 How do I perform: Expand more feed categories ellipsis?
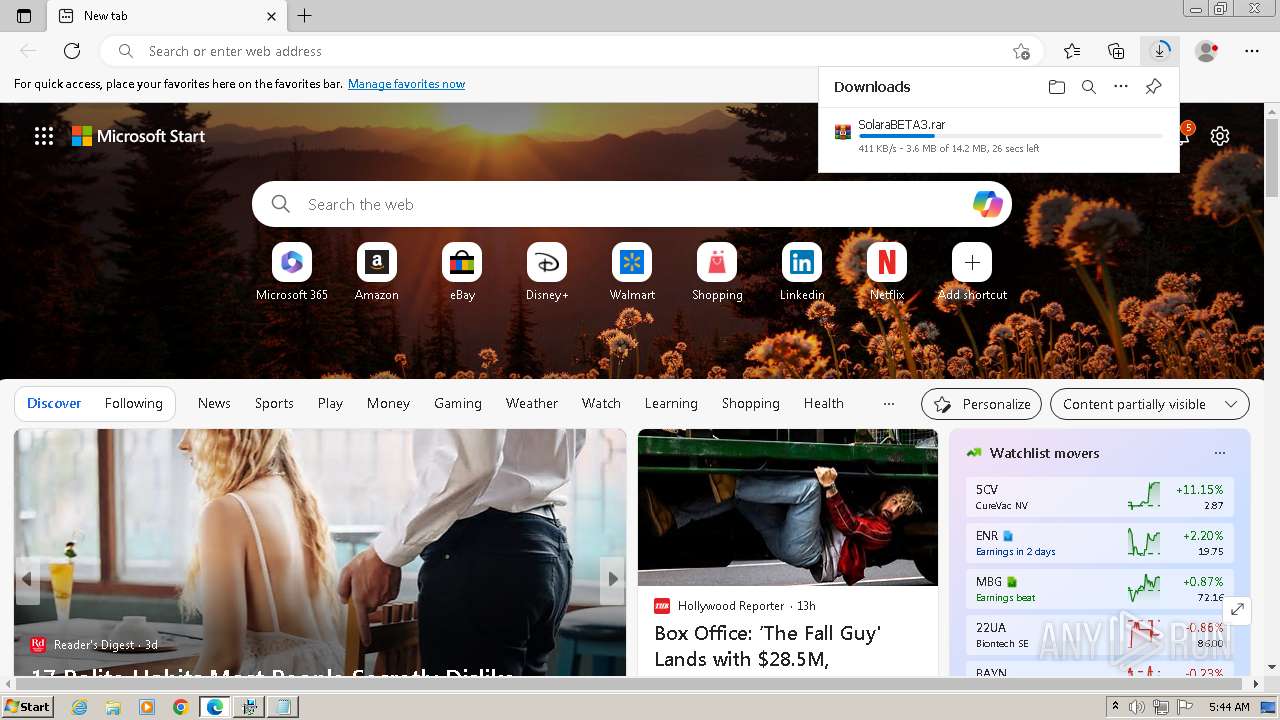(x=888, y=403)
